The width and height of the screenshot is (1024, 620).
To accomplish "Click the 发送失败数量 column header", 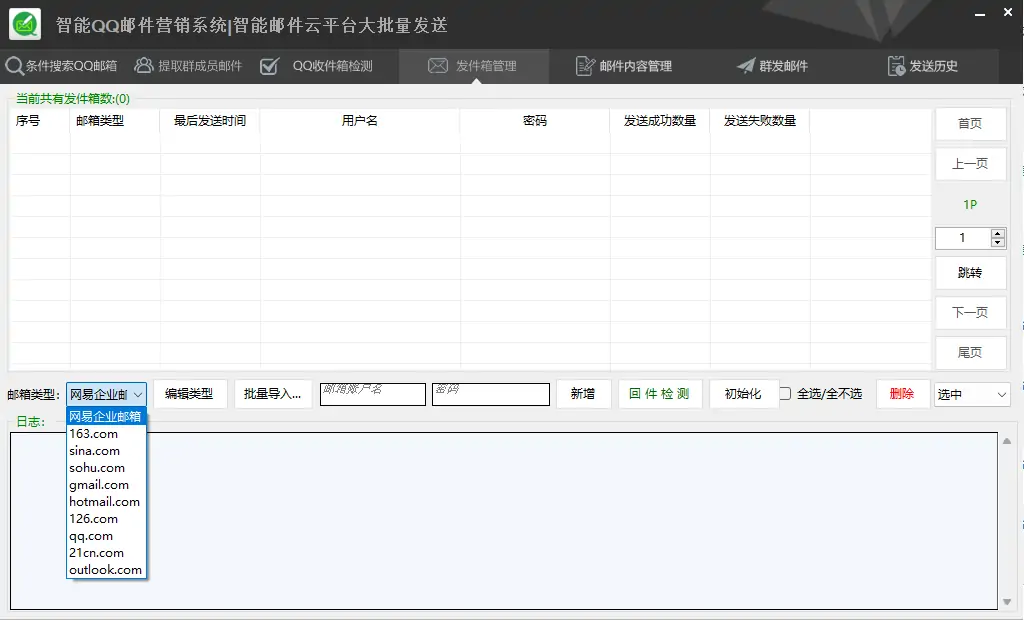I will 760,121.
